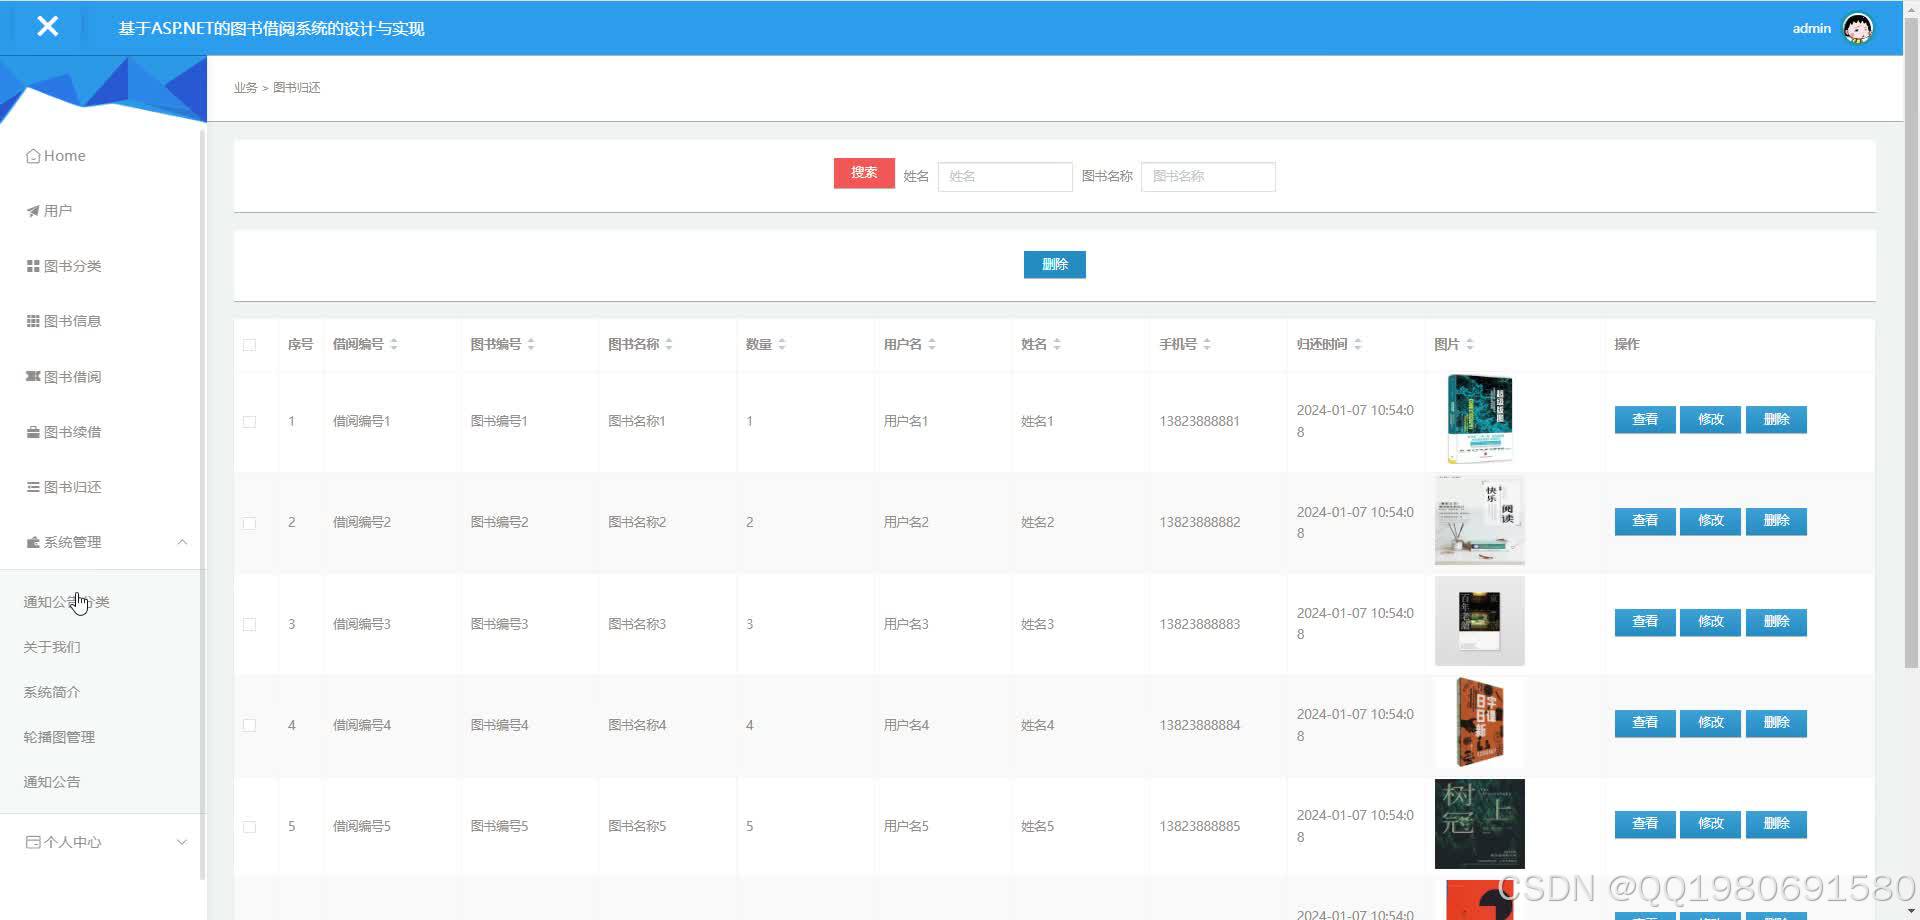
Task: Open the book cover image in row 2
Action: point(1480,520)
